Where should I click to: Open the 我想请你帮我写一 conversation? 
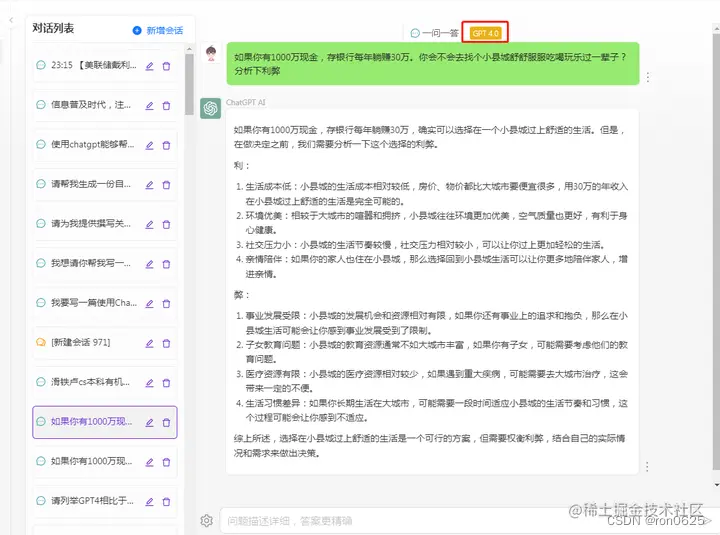[x=105, y=263]
